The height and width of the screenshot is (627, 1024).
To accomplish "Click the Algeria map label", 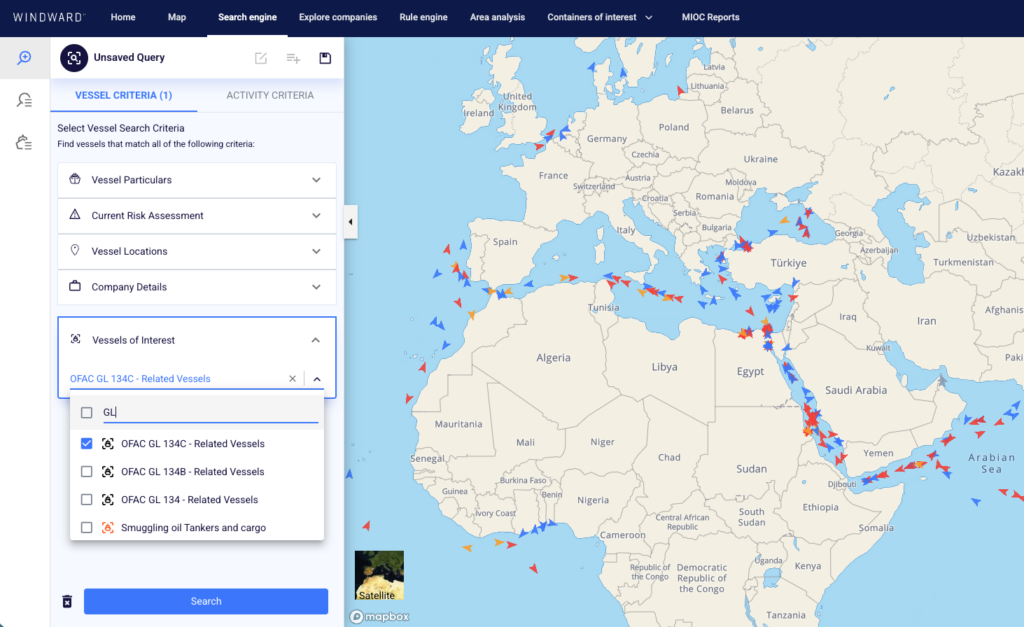I will coord(553,358).
